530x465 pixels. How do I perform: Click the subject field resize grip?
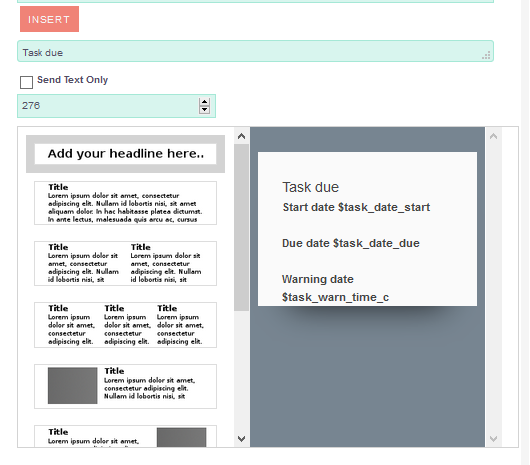tap(486, 55)
